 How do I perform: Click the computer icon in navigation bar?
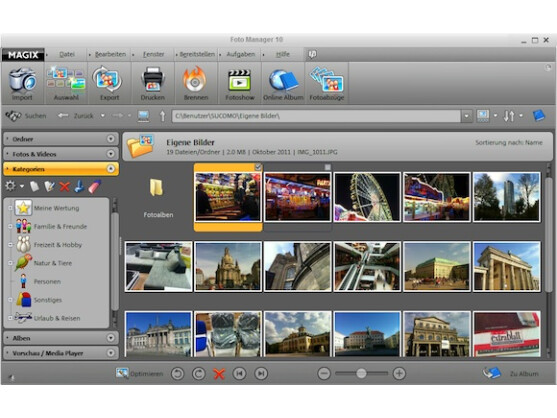tap(143, 116)
